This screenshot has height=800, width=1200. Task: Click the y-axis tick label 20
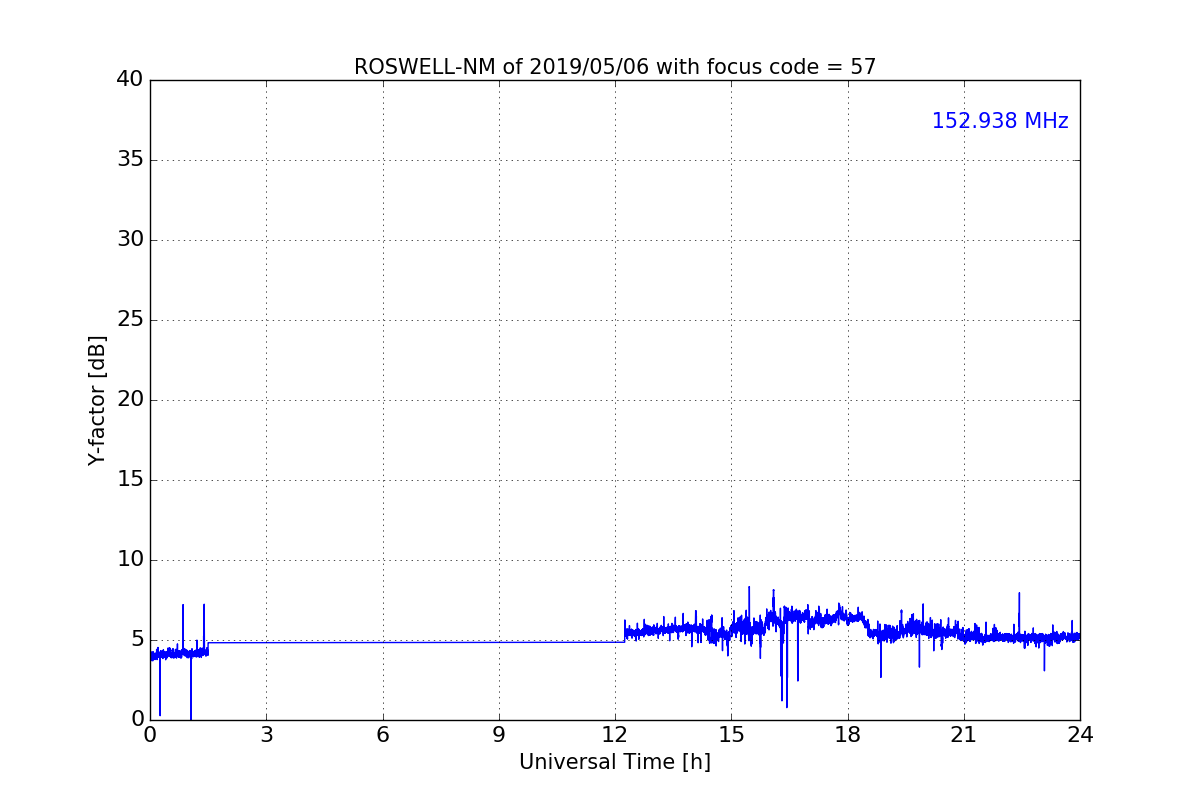[130, 400]
